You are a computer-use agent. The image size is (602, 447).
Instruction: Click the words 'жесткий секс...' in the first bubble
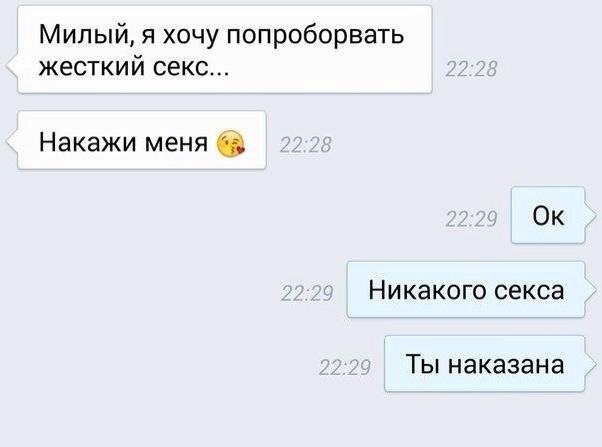[134, 68]
